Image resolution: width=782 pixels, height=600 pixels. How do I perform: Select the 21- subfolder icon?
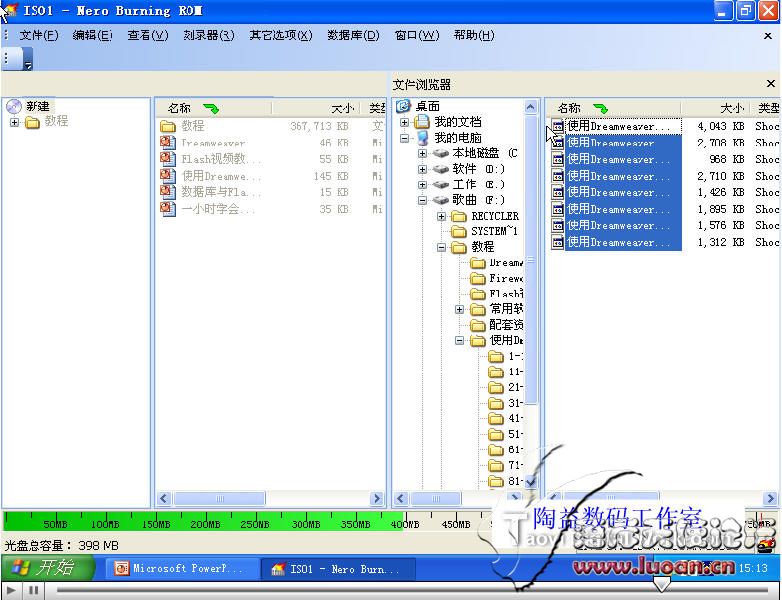click(496, 388)
